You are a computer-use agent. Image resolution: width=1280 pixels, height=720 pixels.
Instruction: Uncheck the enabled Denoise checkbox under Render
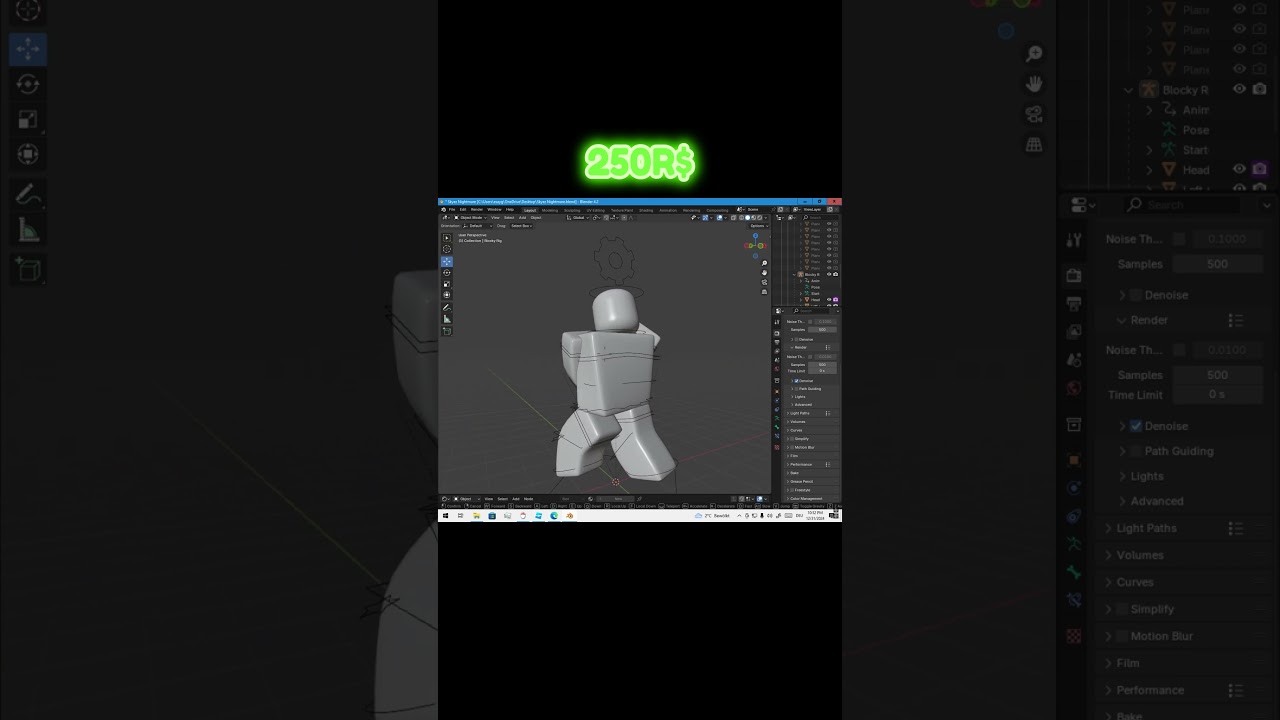(796, 381)
